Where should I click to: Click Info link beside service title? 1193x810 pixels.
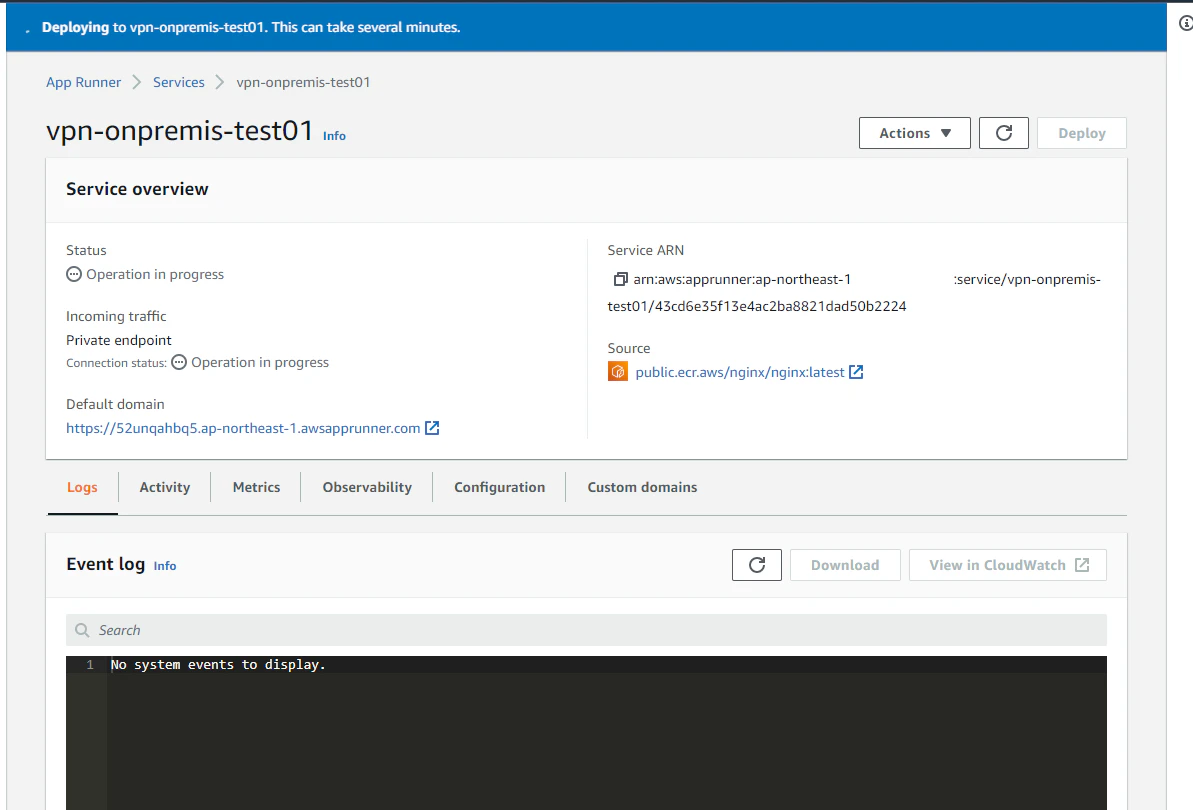pyautogui.click(x=334, y=135)
